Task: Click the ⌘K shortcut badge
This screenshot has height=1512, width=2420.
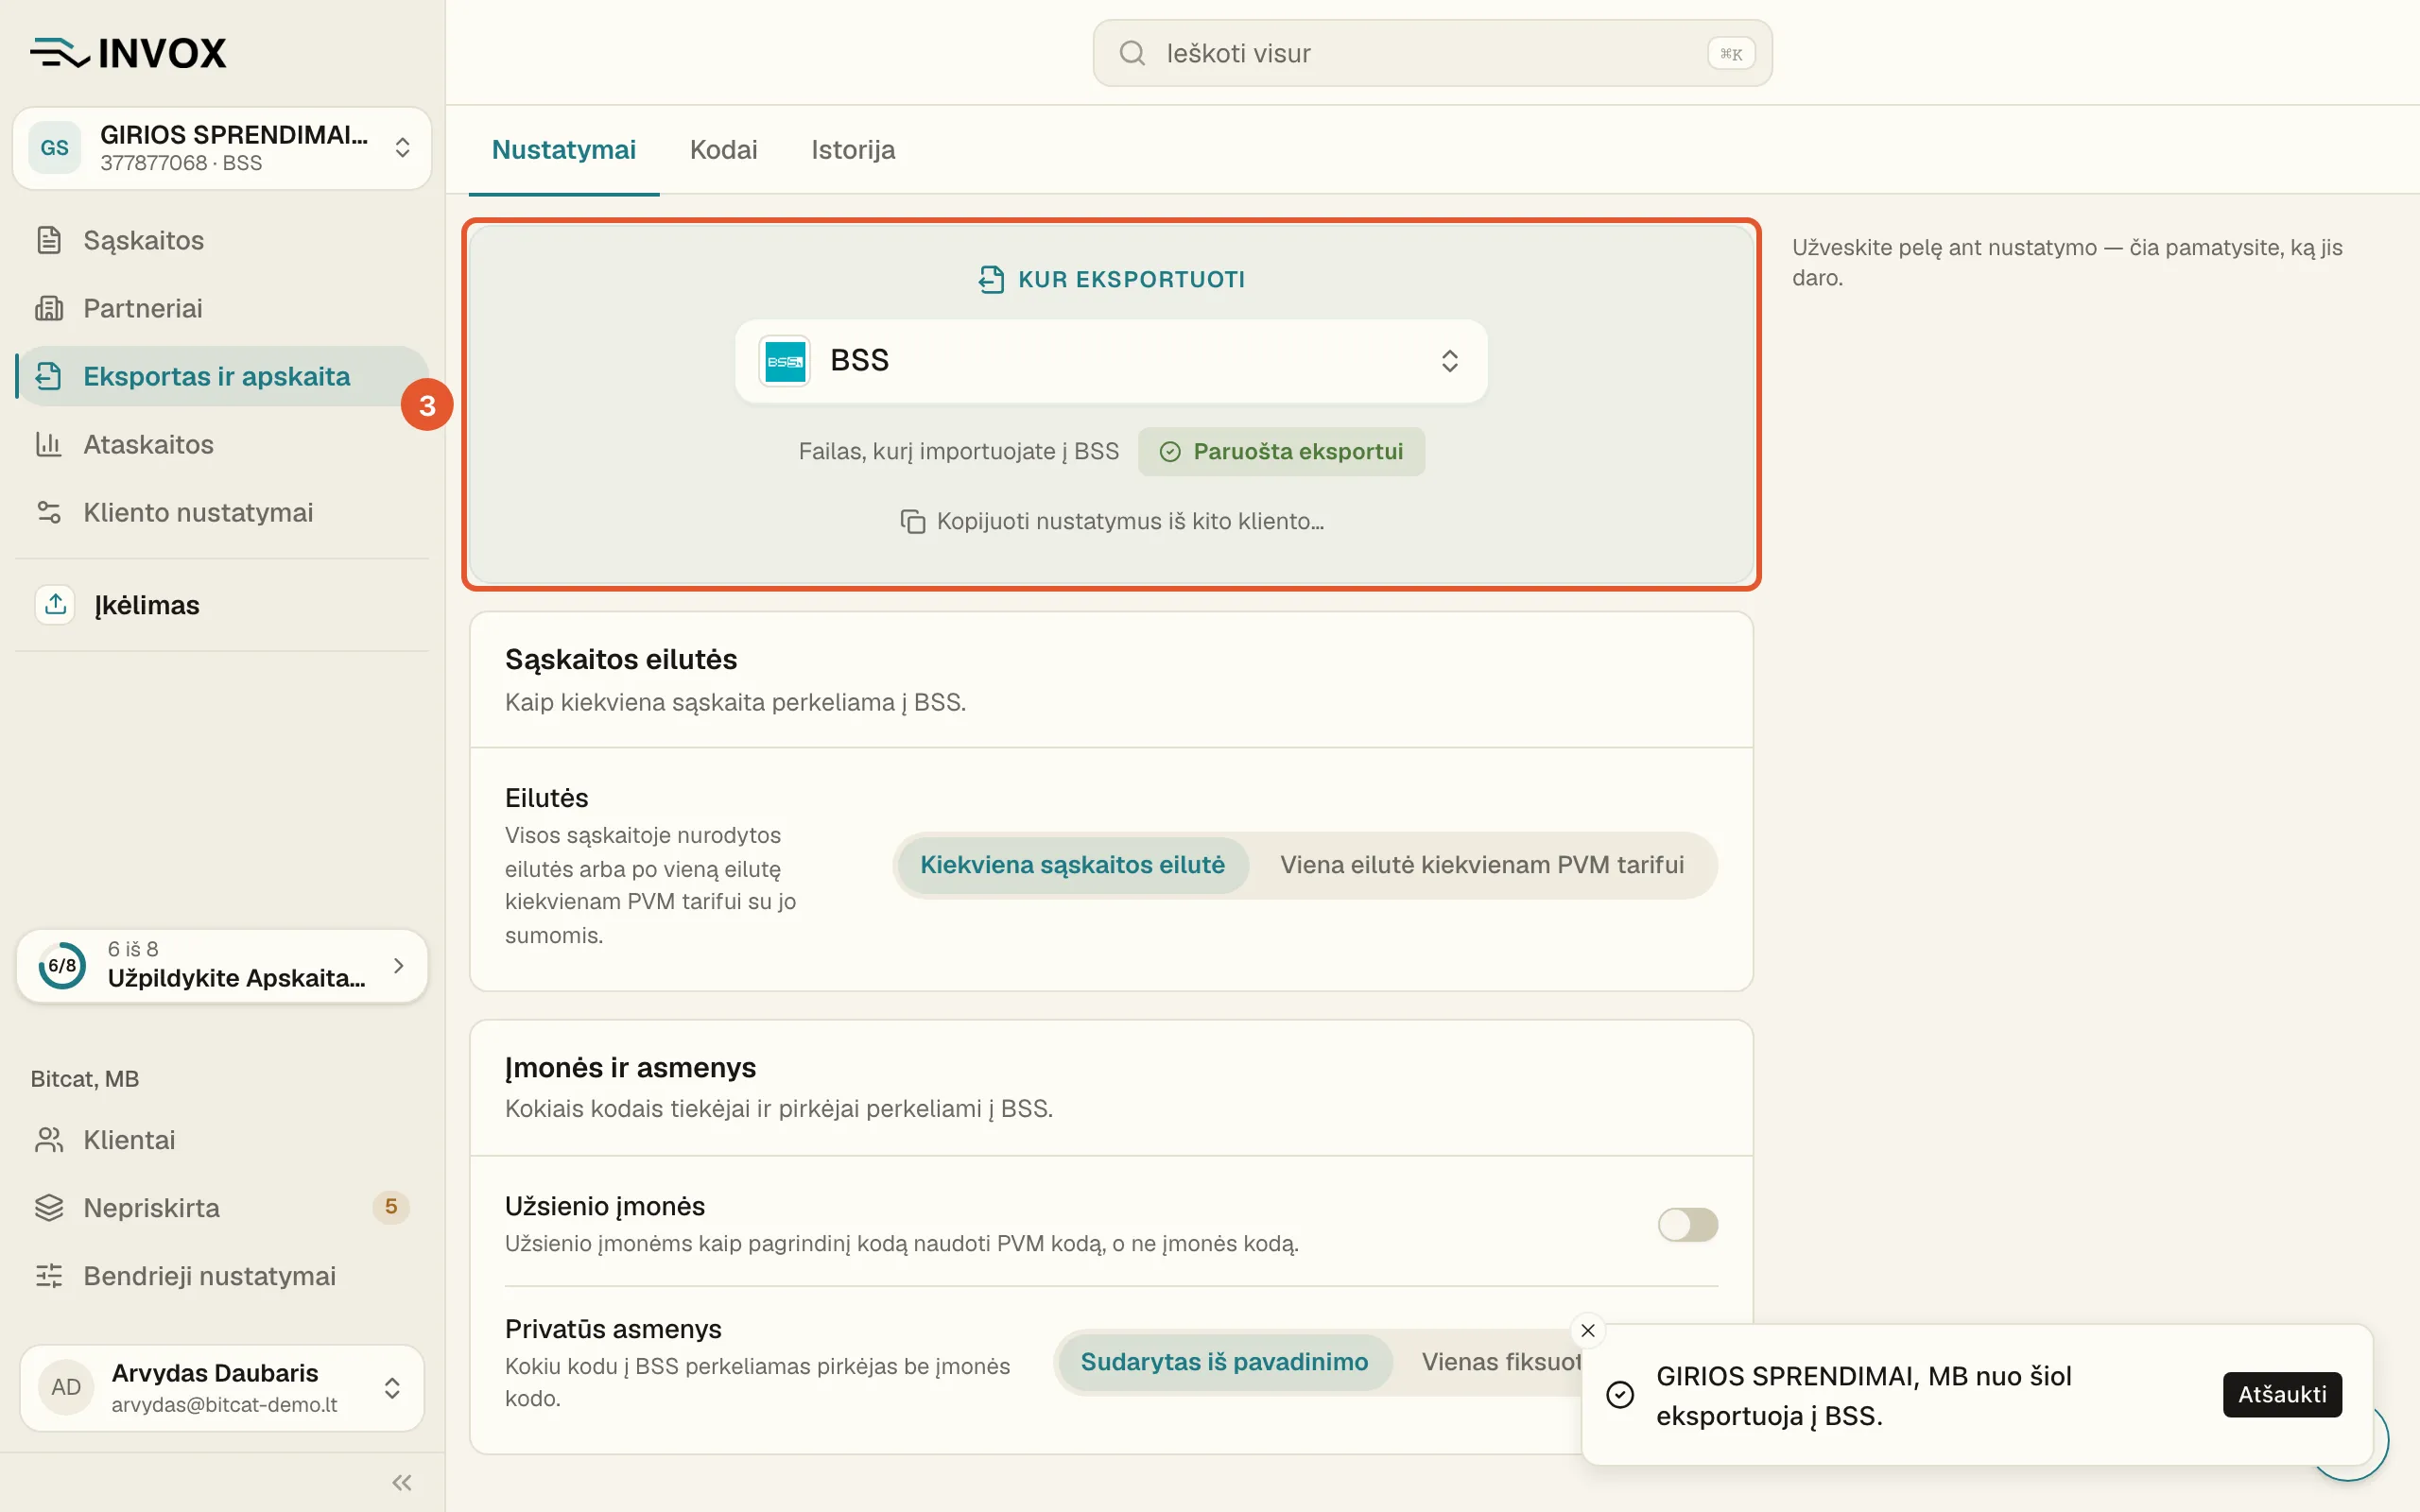Action: point(1731,53)
